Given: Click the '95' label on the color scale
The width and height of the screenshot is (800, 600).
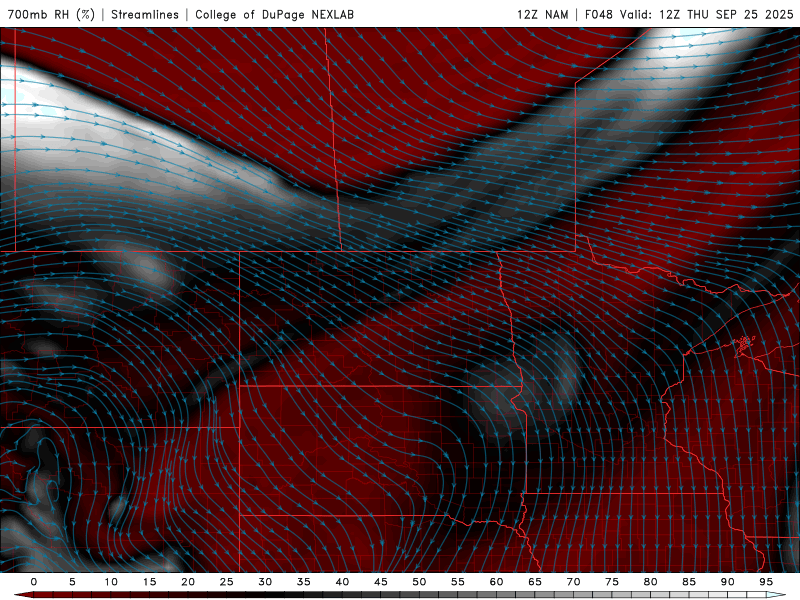Looking at the screenshot, I should coord(766,582).
